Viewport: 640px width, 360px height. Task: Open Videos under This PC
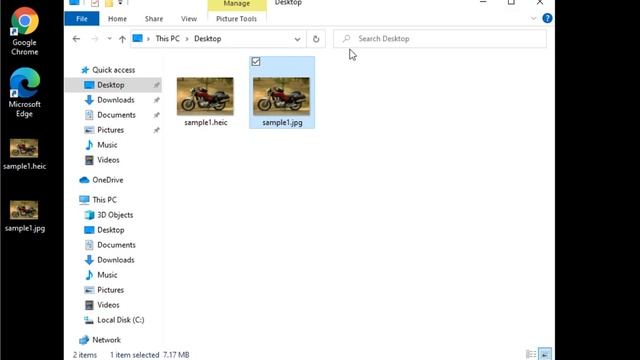(x=108, y=305)
